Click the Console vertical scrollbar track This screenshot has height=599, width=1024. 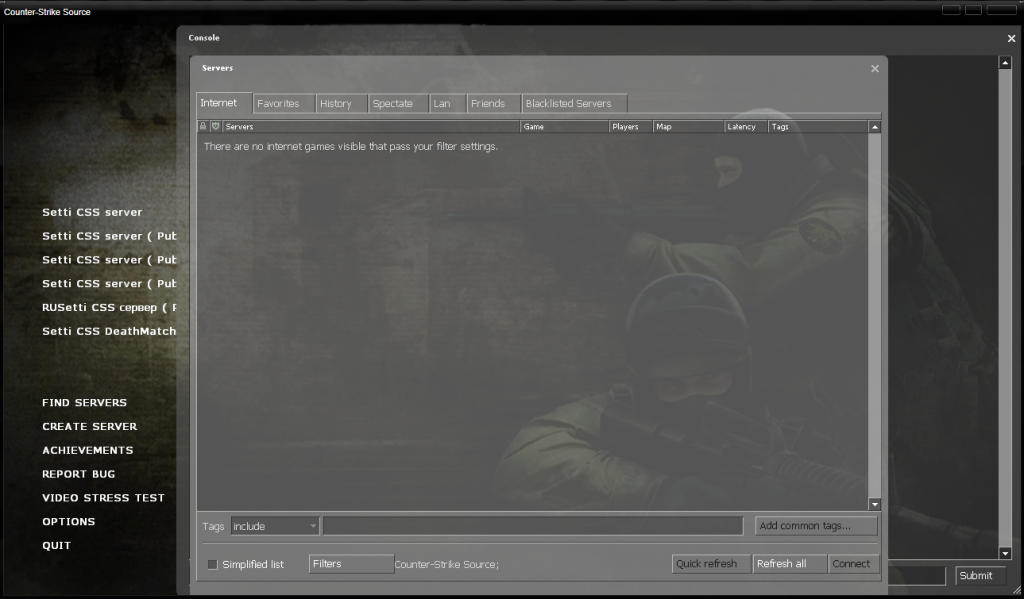tap(1005, 307)
